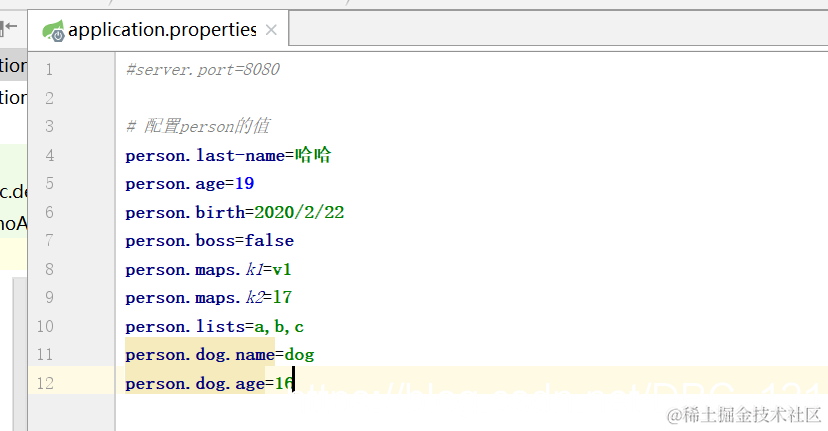Click the value 16 on line 12
The height and width of the screenshot is (431, 828).
click(284, 383)
